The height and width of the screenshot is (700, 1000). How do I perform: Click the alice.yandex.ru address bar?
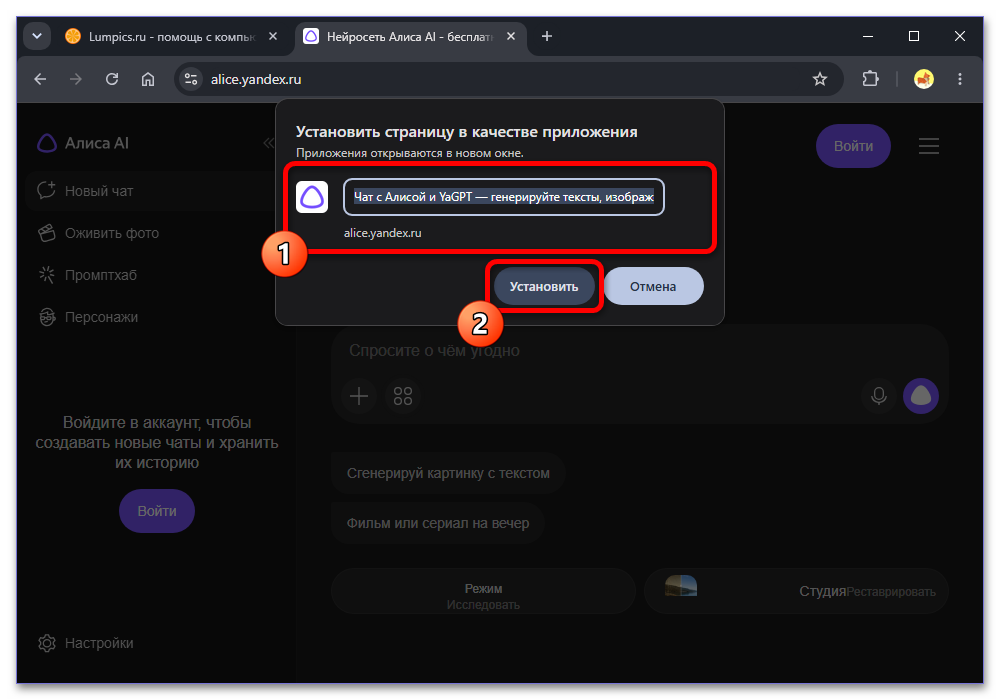pos(508,79)
